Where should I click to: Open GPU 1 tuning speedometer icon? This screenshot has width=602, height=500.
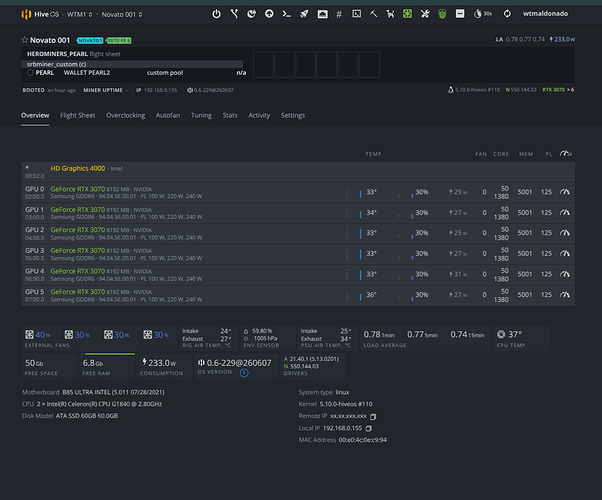pos(565,213)
